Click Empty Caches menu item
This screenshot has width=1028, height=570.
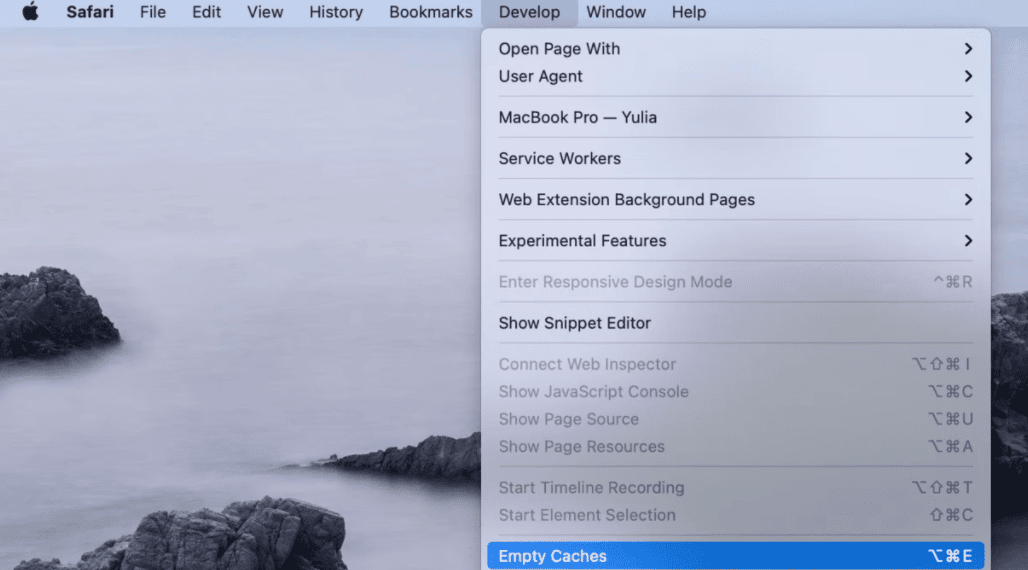pyautogui.click(x=735, y=556)
